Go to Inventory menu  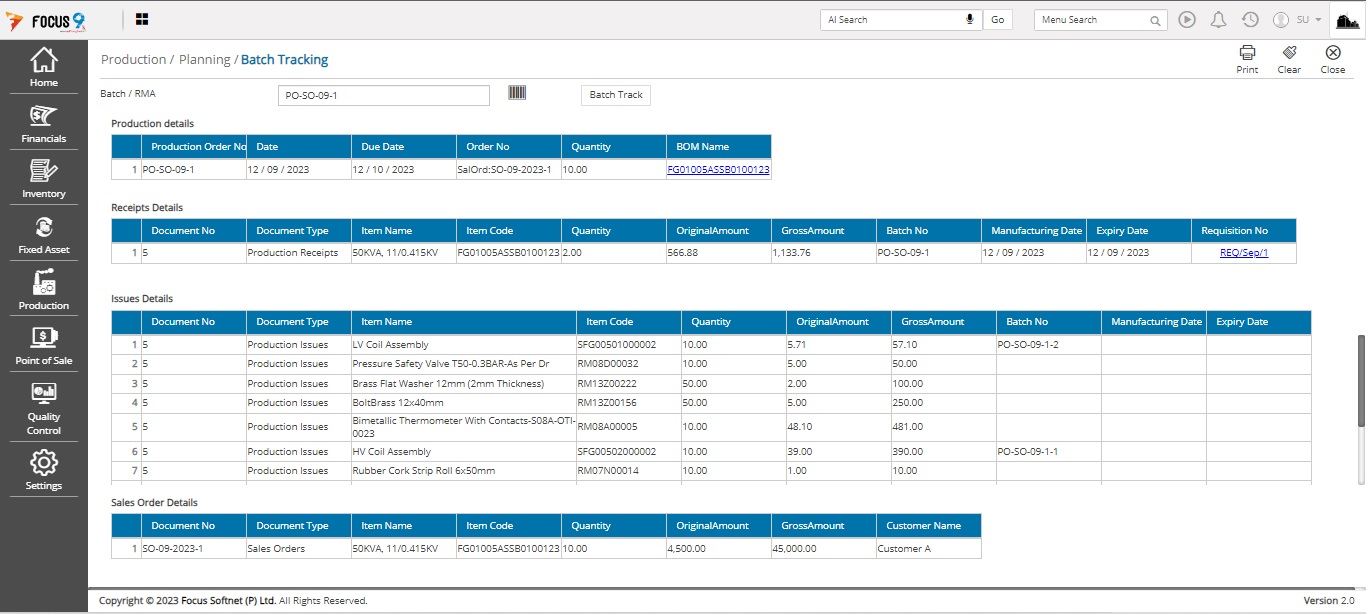pyautogui.click(x=44, y=178)
